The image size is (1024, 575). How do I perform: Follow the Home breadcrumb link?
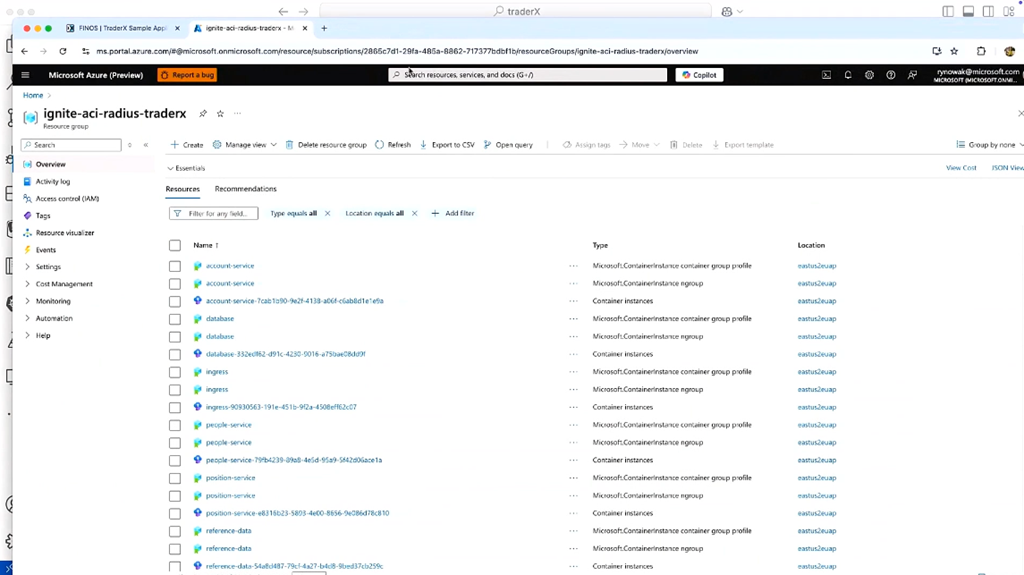(33, 95)
